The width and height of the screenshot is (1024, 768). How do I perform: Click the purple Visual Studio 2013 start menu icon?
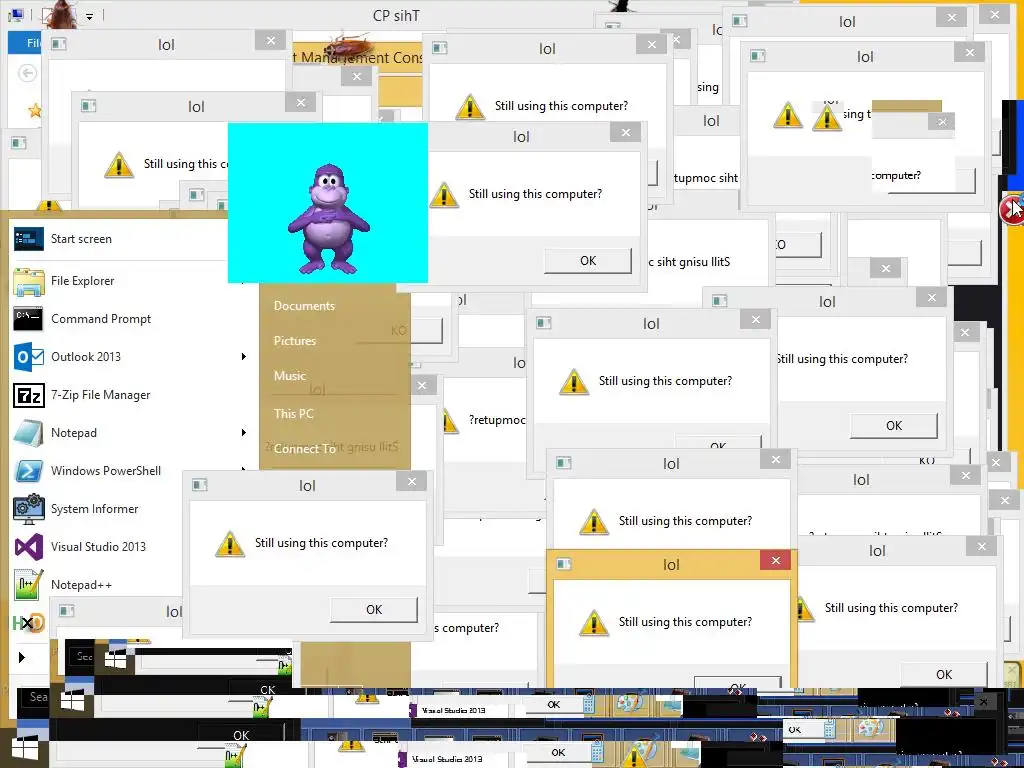click(29, 547)
